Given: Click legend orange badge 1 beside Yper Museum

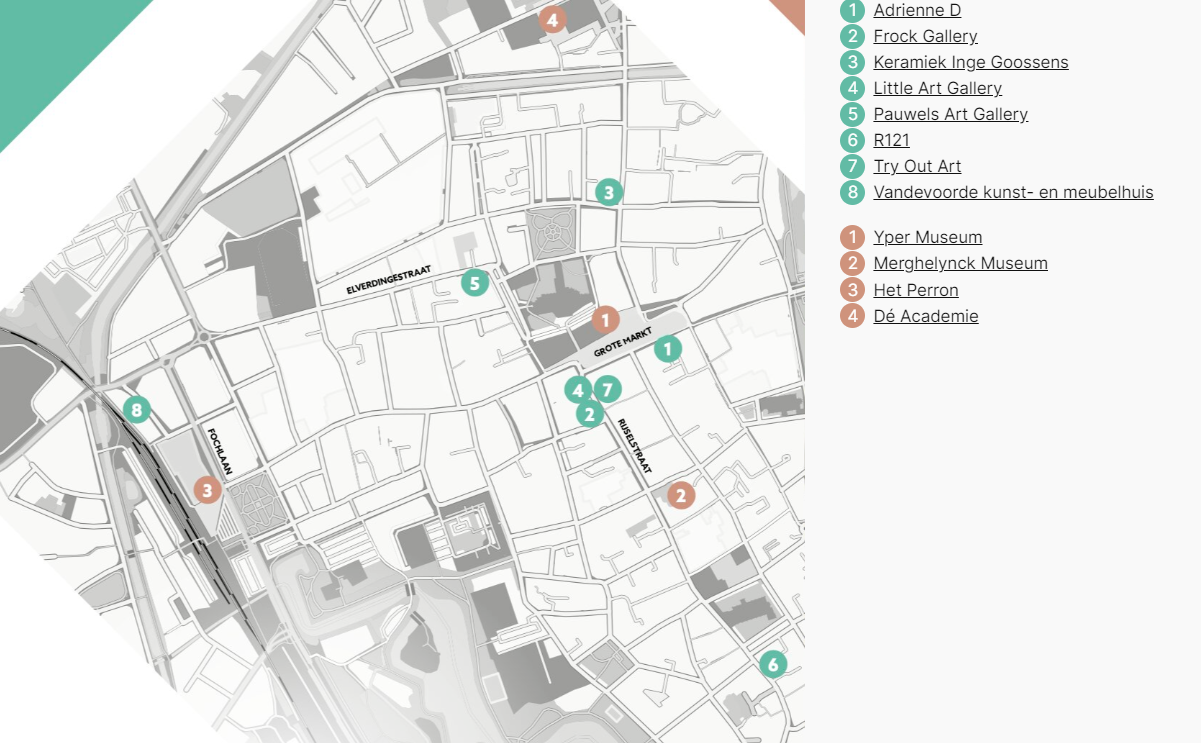Looking at the screenshot, I should (x=852, y=238).
